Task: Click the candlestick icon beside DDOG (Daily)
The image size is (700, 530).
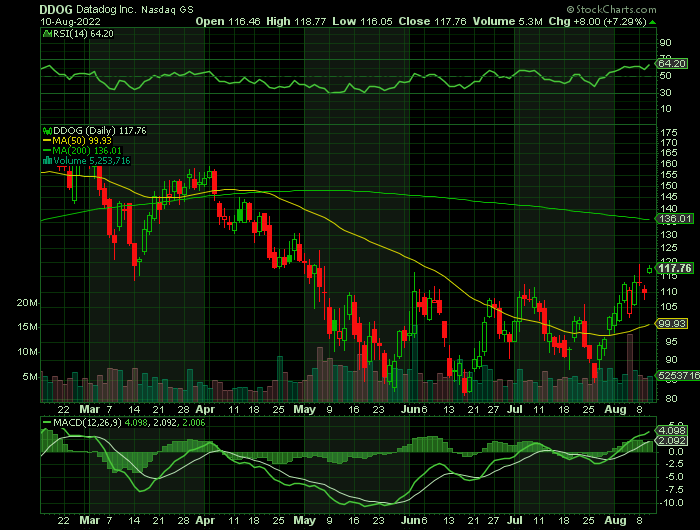Action: 47,131
